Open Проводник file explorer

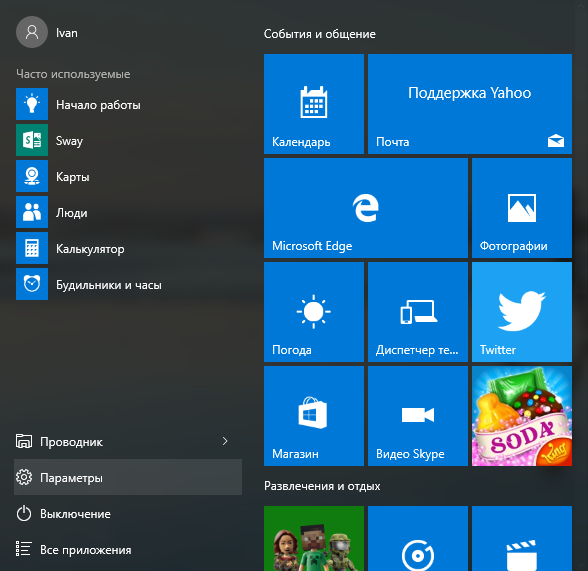(128, 441)
